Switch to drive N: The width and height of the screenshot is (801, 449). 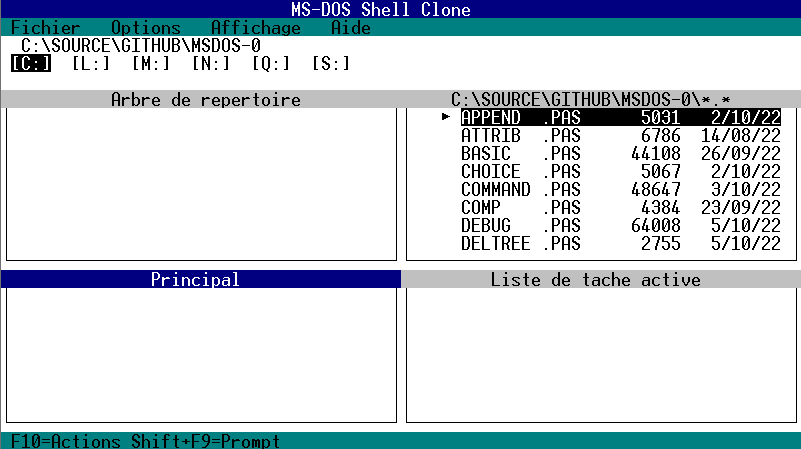(x=211, y=64)
